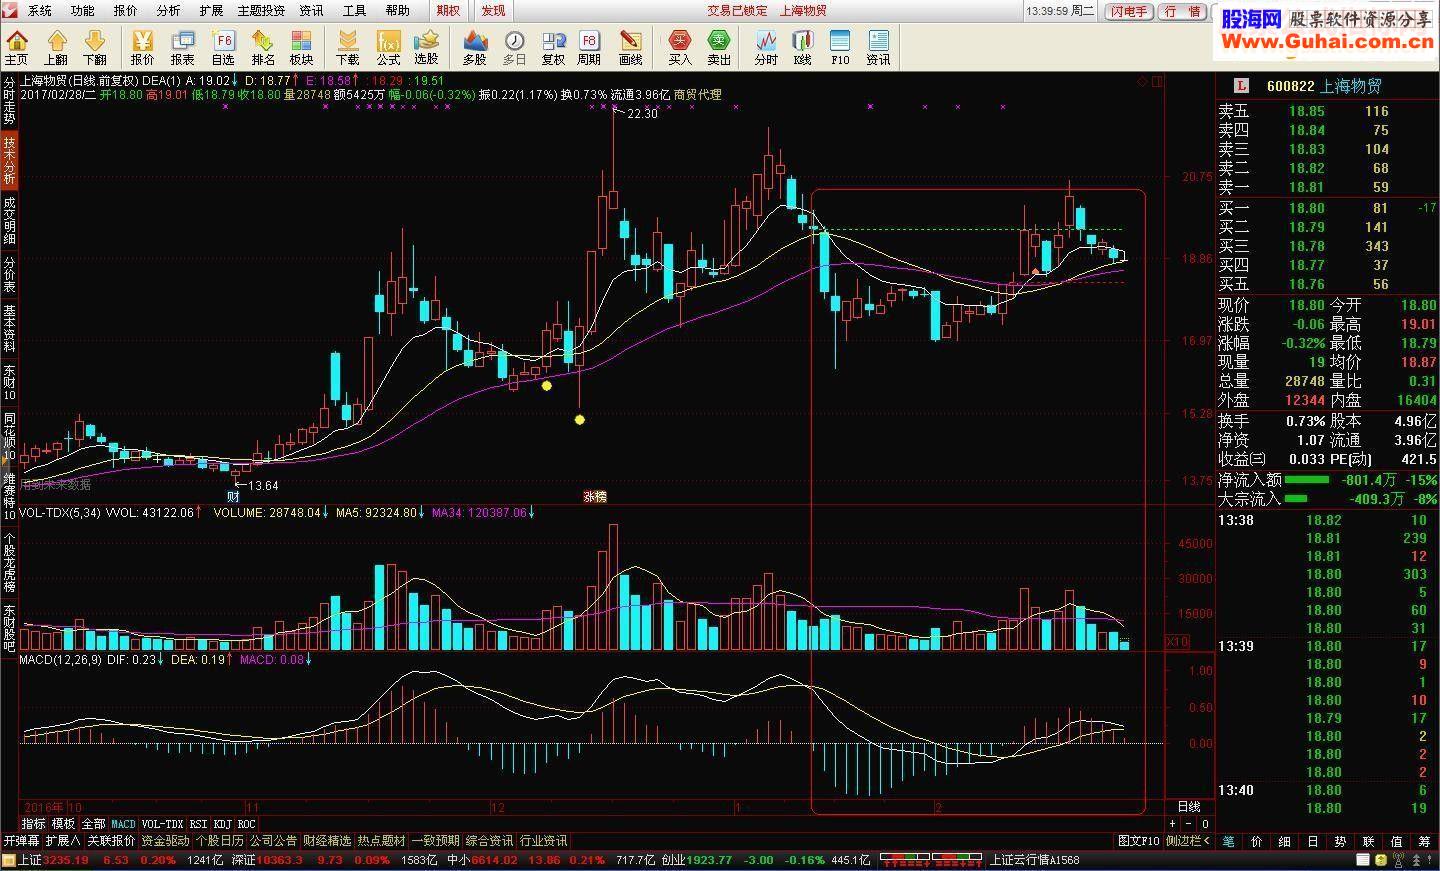
Task: Open the 排名 ranking icon
Action: coord(263,47)
